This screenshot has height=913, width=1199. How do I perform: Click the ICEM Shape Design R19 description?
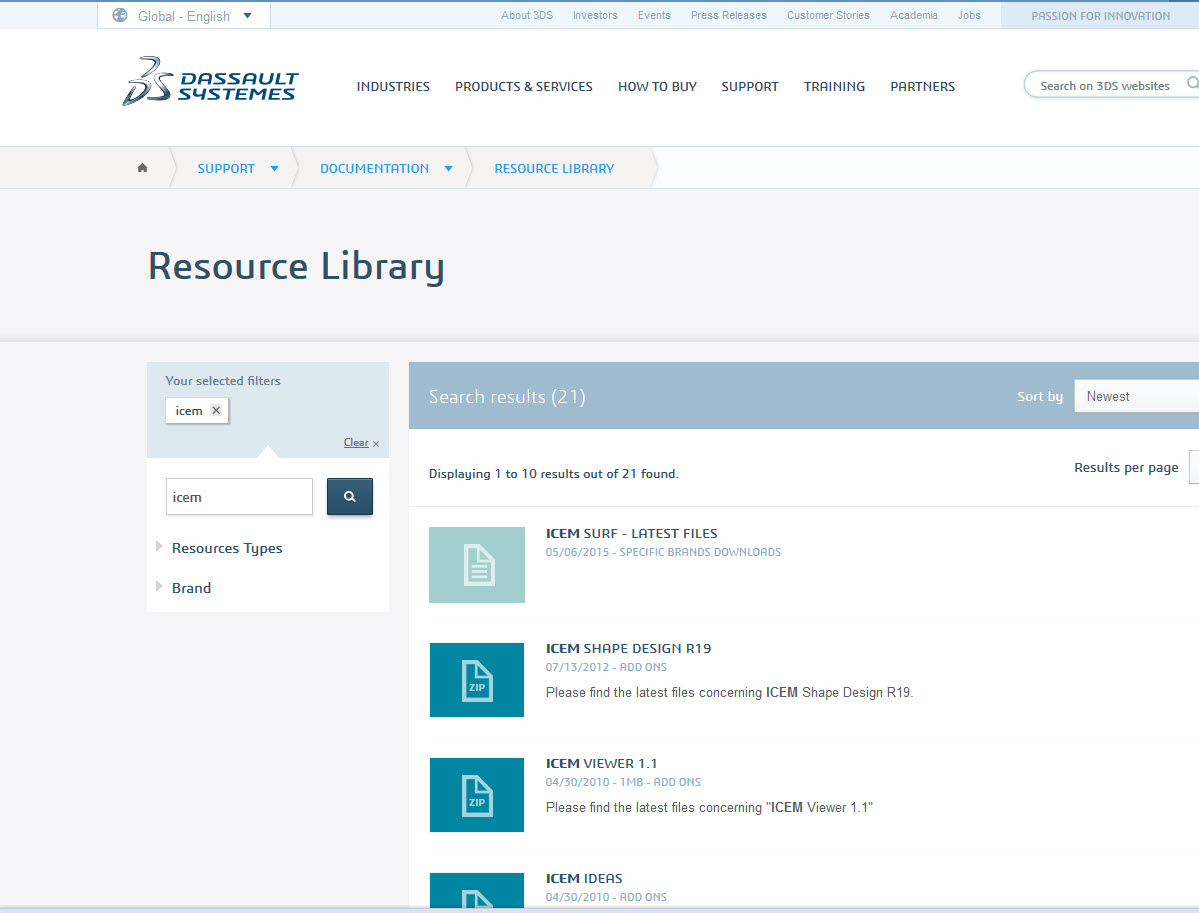[x=729, y=693]
